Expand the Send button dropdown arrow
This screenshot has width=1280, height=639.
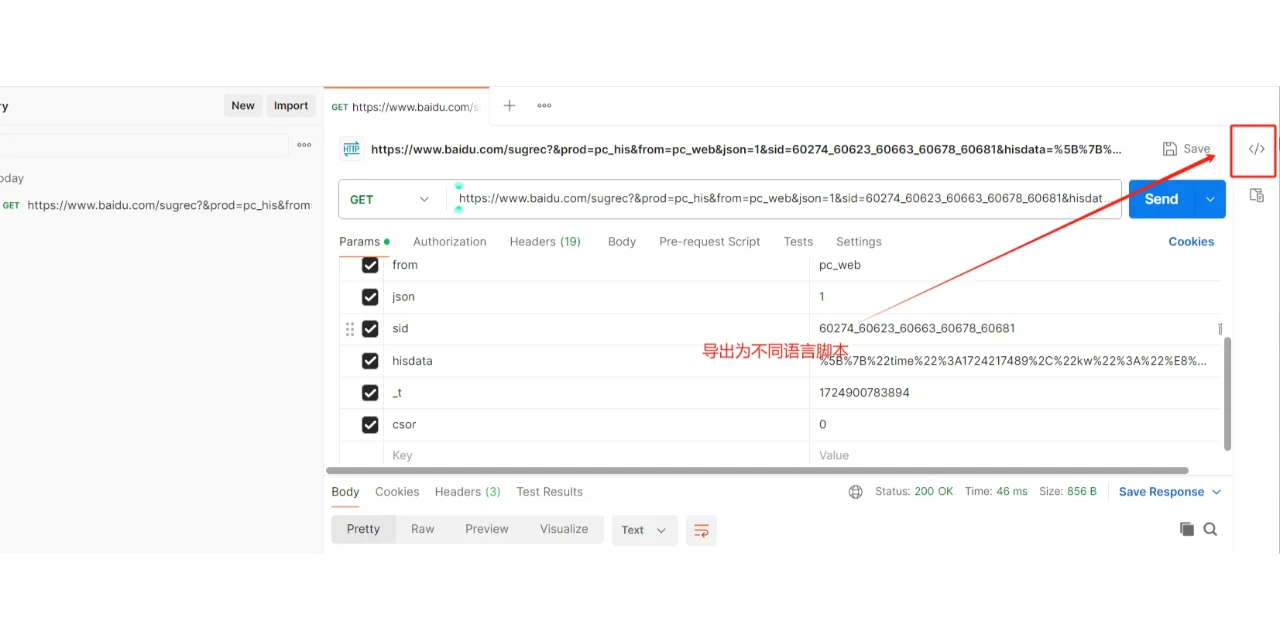[x=1208, y=199]
